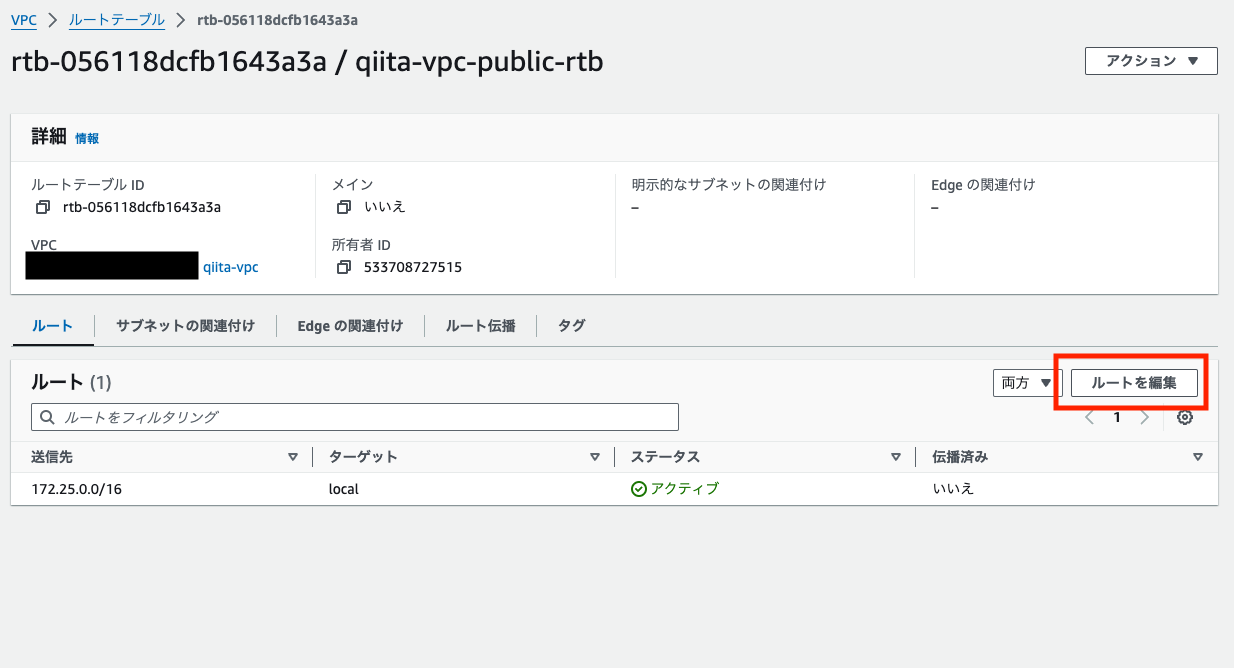Open the 送信先 column filter dropdown
Viewport: 1234px width, 668px height.
[x=293, y=456]
